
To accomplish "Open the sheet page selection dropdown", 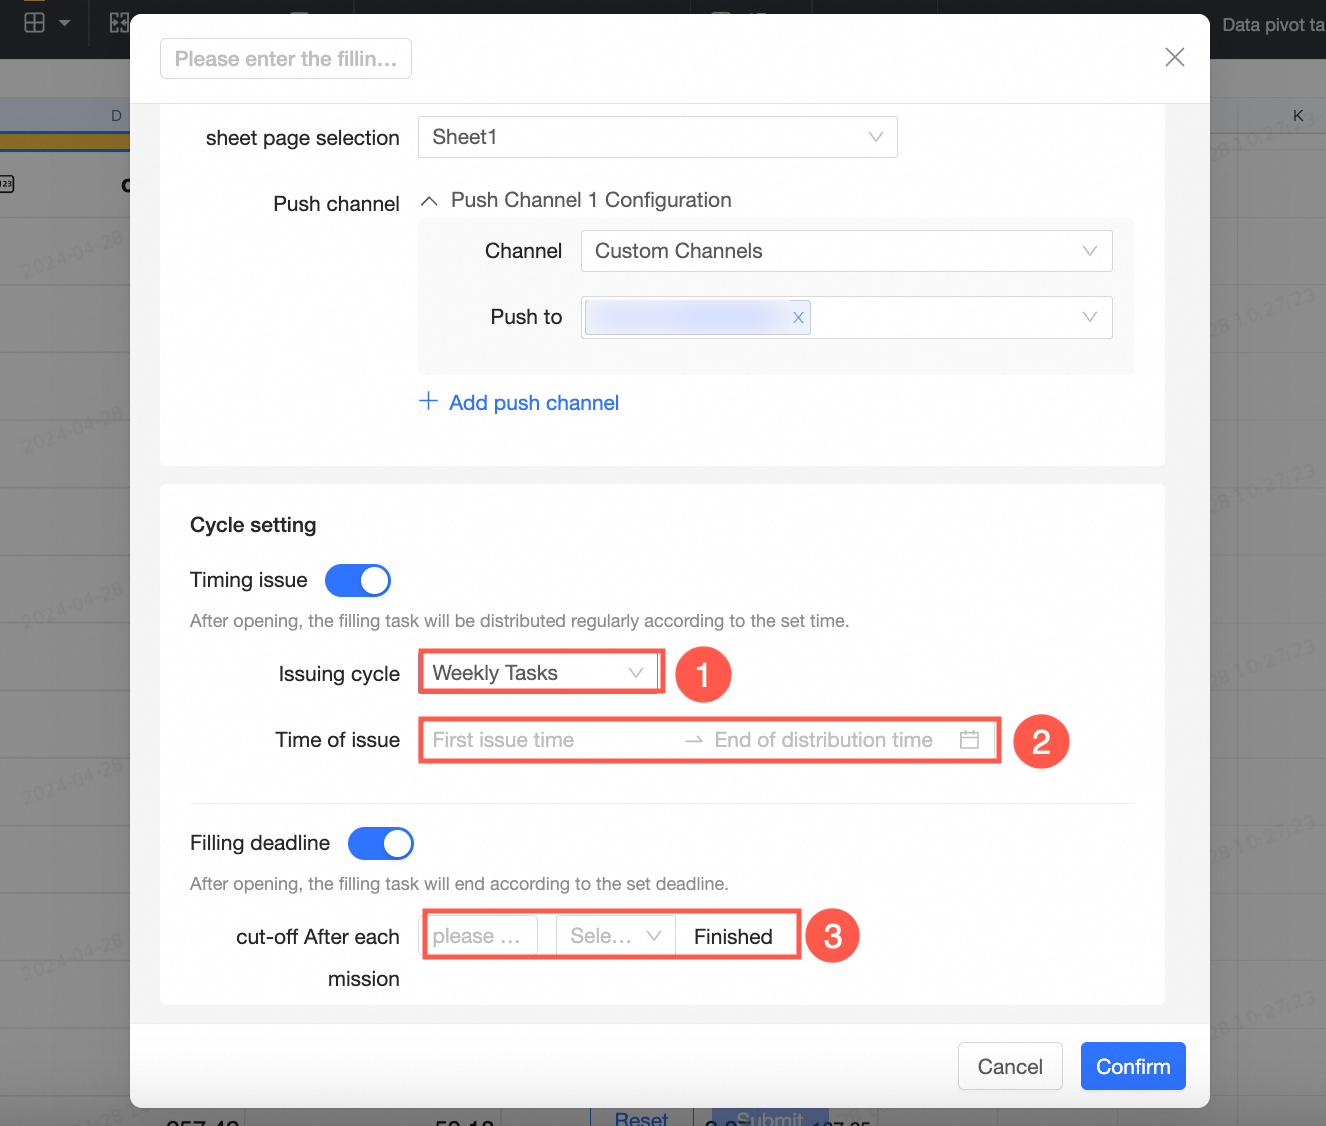I will click(657, 137).
